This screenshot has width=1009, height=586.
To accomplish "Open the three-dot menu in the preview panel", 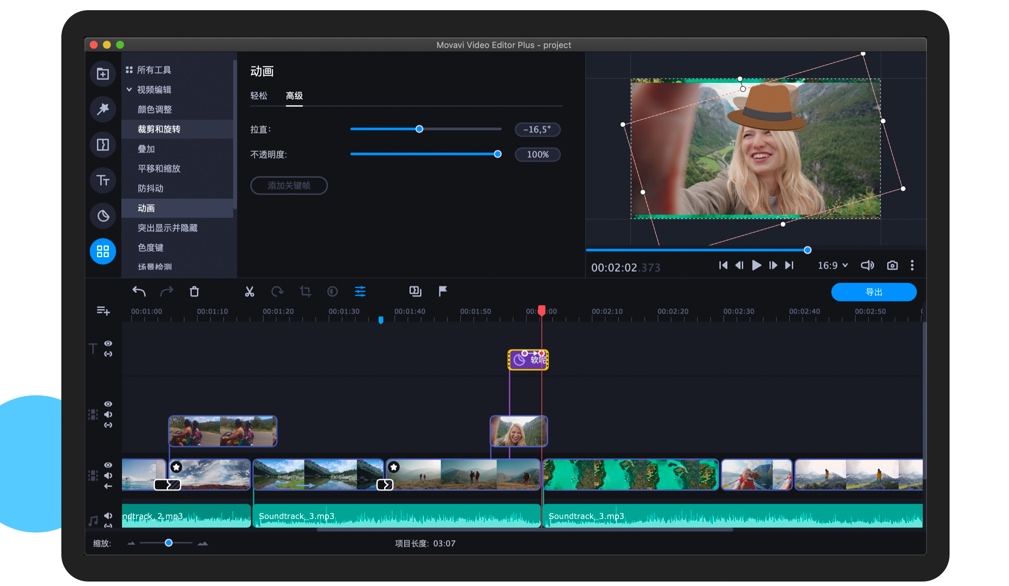I will [913, 265].
